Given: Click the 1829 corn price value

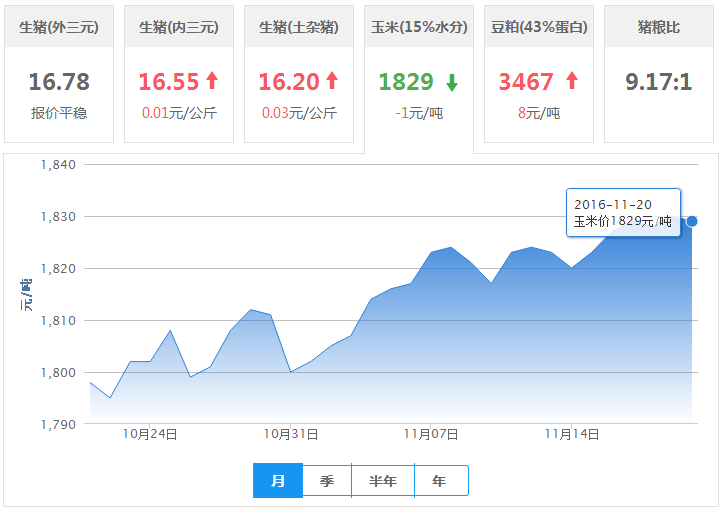Looking at the screenshot, I should pyautogui.click(x=406, y=82).
